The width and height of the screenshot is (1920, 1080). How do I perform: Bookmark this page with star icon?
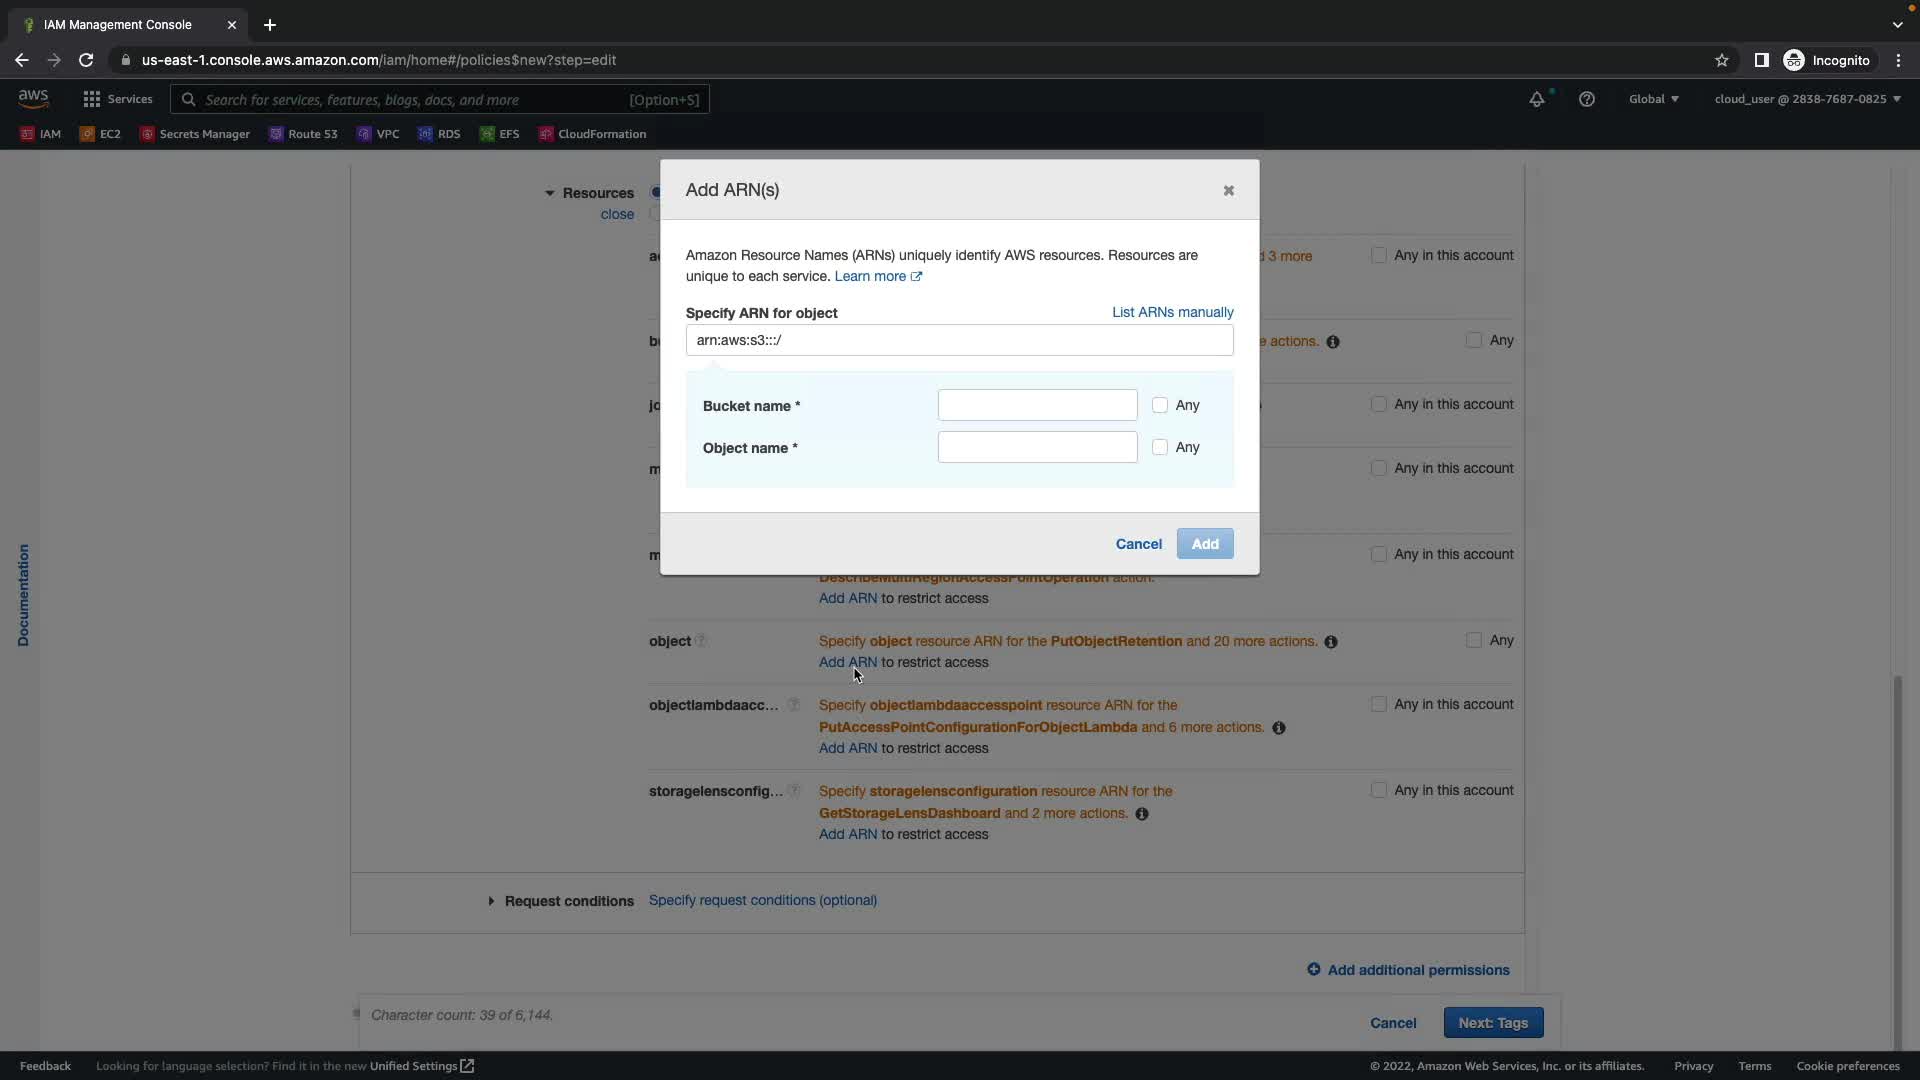click(1722, 60)
